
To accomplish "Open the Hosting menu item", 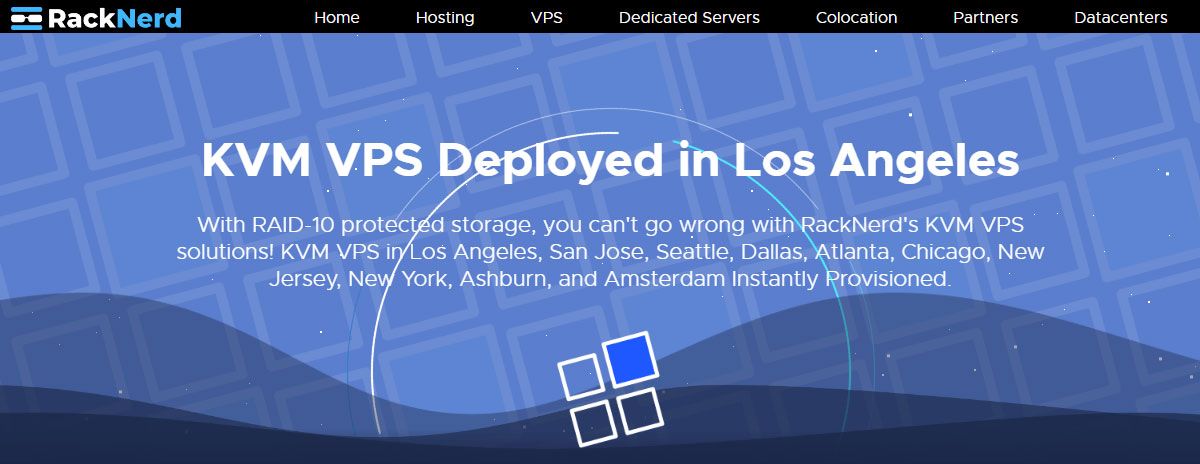I will [445, 17].
